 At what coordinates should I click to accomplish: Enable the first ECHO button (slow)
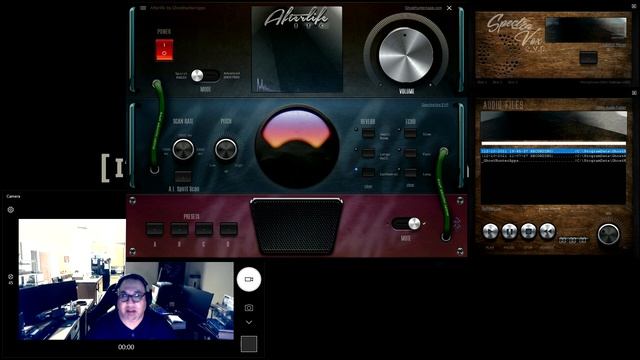410,133
